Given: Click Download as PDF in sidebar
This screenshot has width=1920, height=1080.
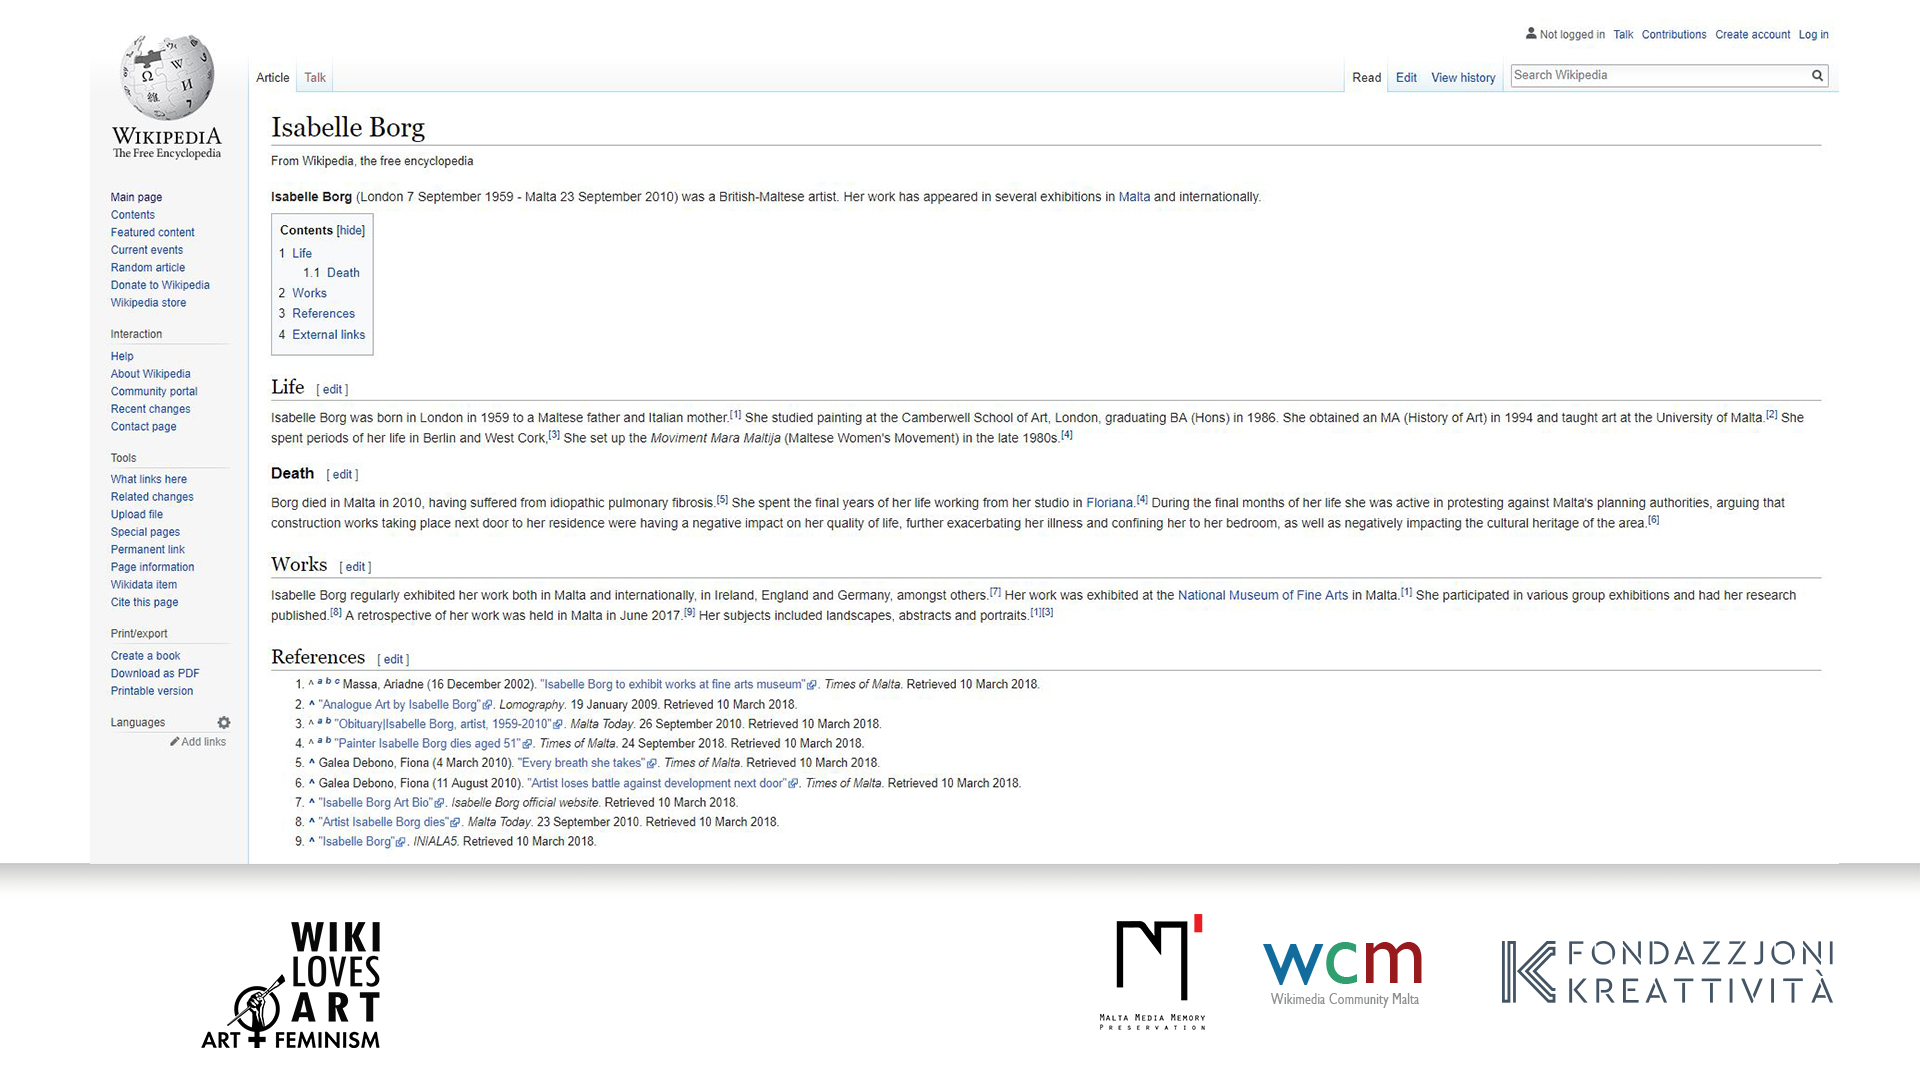Looking at the screenshot, I should [155, 674].
